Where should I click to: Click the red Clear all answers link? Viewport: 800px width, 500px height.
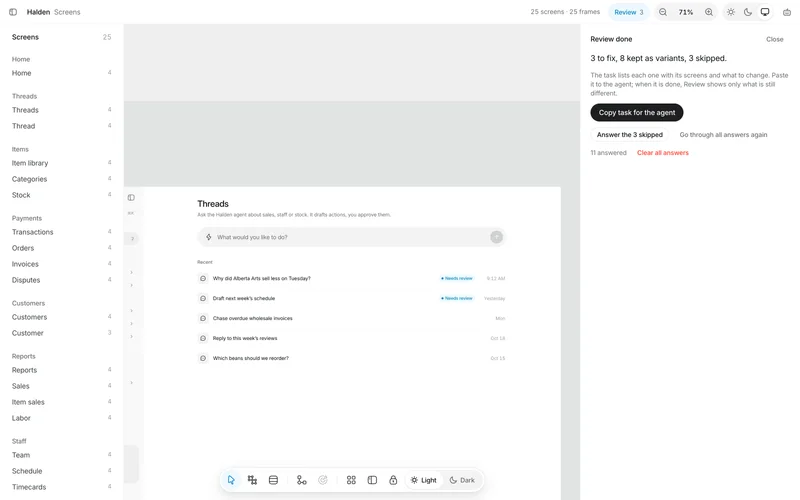[662, 153]
